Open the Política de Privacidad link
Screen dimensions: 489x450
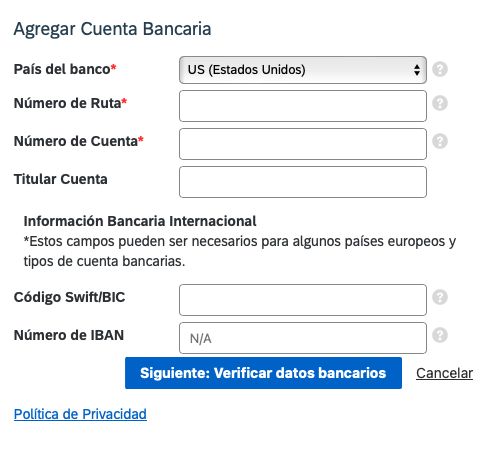pyautogui.click(x=80, y=414)
